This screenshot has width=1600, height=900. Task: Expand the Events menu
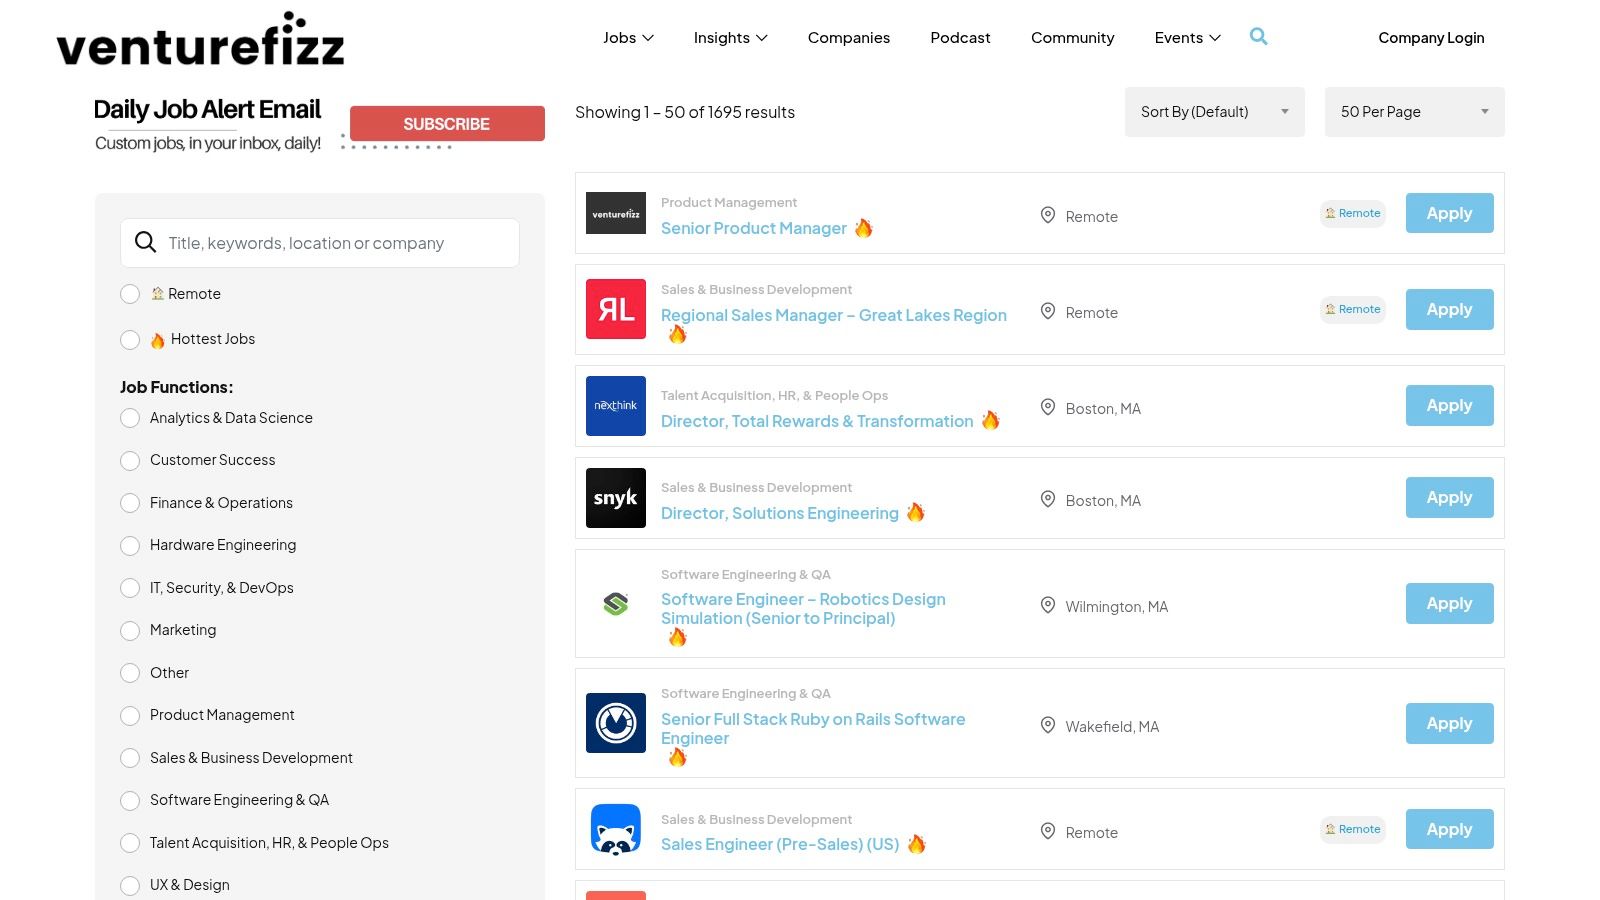coord(1188,38)
